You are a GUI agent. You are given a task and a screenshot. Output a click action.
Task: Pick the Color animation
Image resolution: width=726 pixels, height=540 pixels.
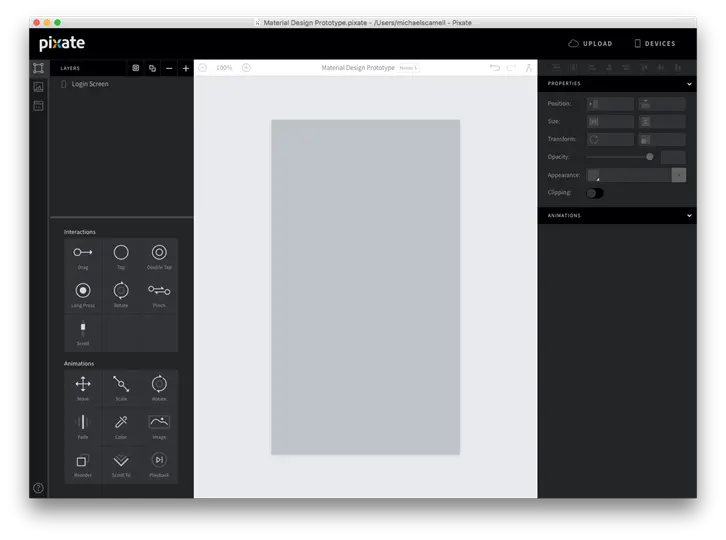pos(121,427)
